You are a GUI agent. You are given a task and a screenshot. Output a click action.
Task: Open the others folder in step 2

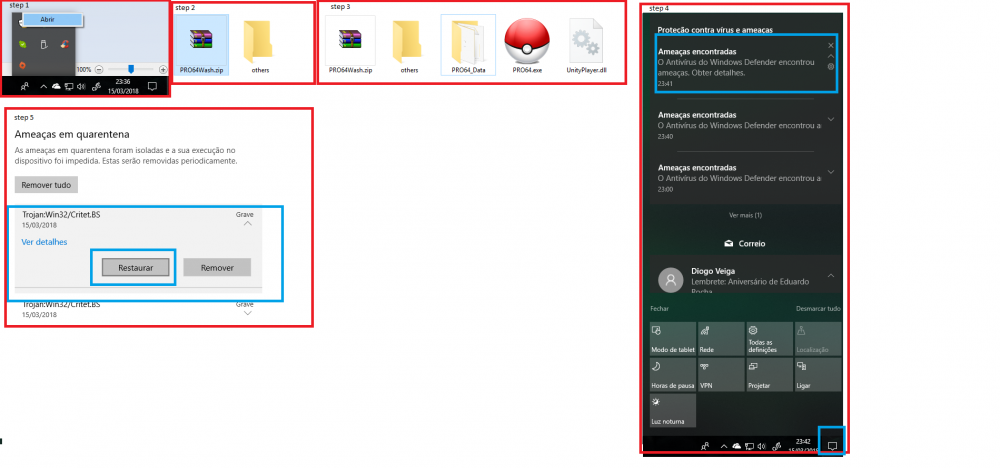click(x=260, y=42)
